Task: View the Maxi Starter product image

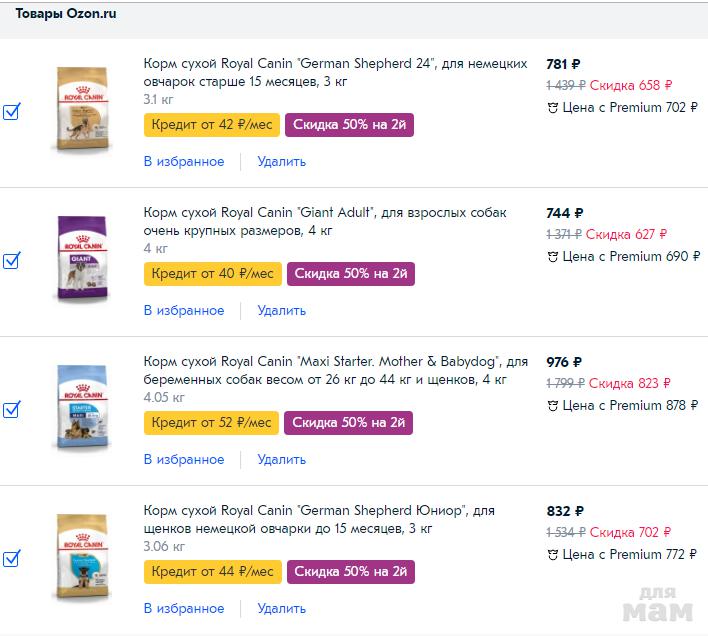Action: [83, 407]
